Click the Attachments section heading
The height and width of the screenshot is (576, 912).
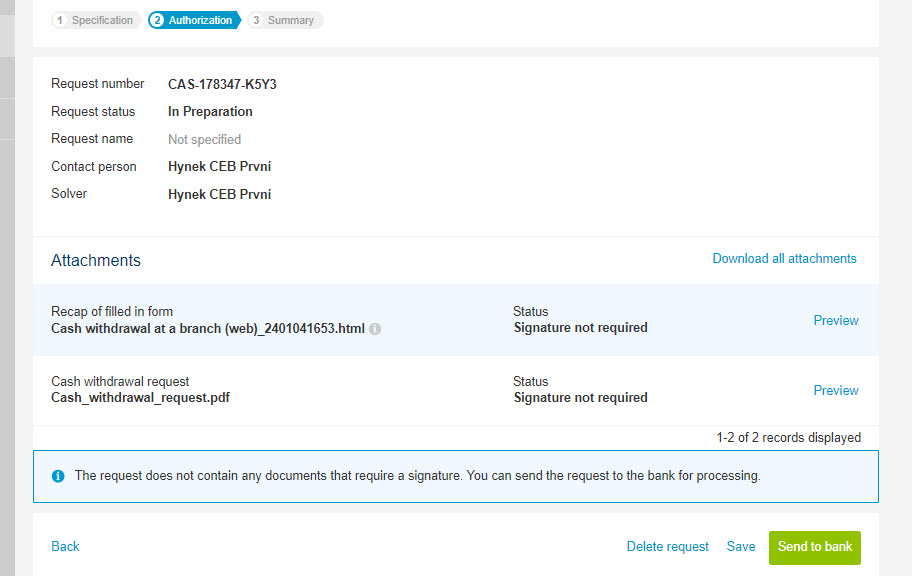pyautogui.click(x=96, y=260)
